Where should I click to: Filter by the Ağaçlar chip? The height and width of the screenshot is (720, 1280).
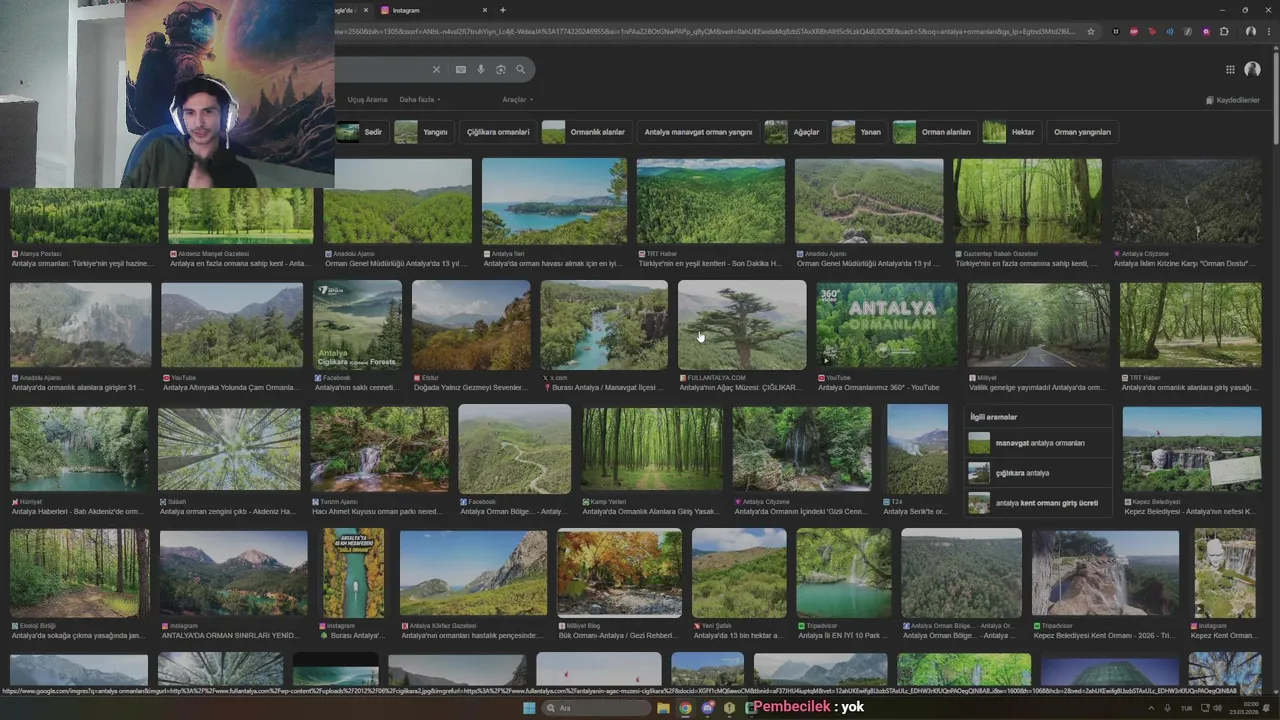point(794,132)
